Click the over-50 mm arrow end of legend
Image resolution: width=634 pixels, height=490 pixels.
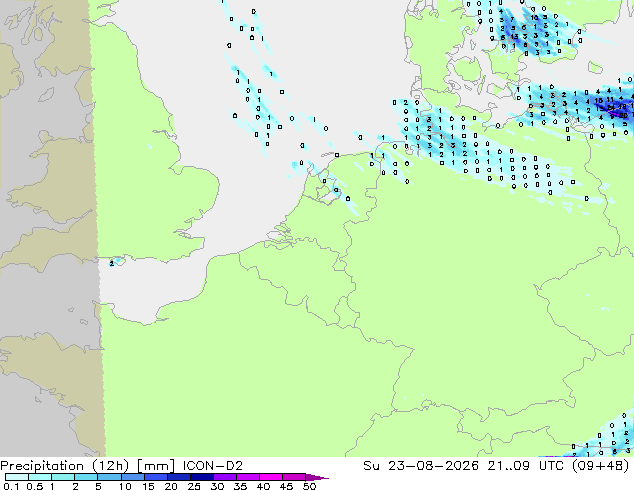click(317, 477)
